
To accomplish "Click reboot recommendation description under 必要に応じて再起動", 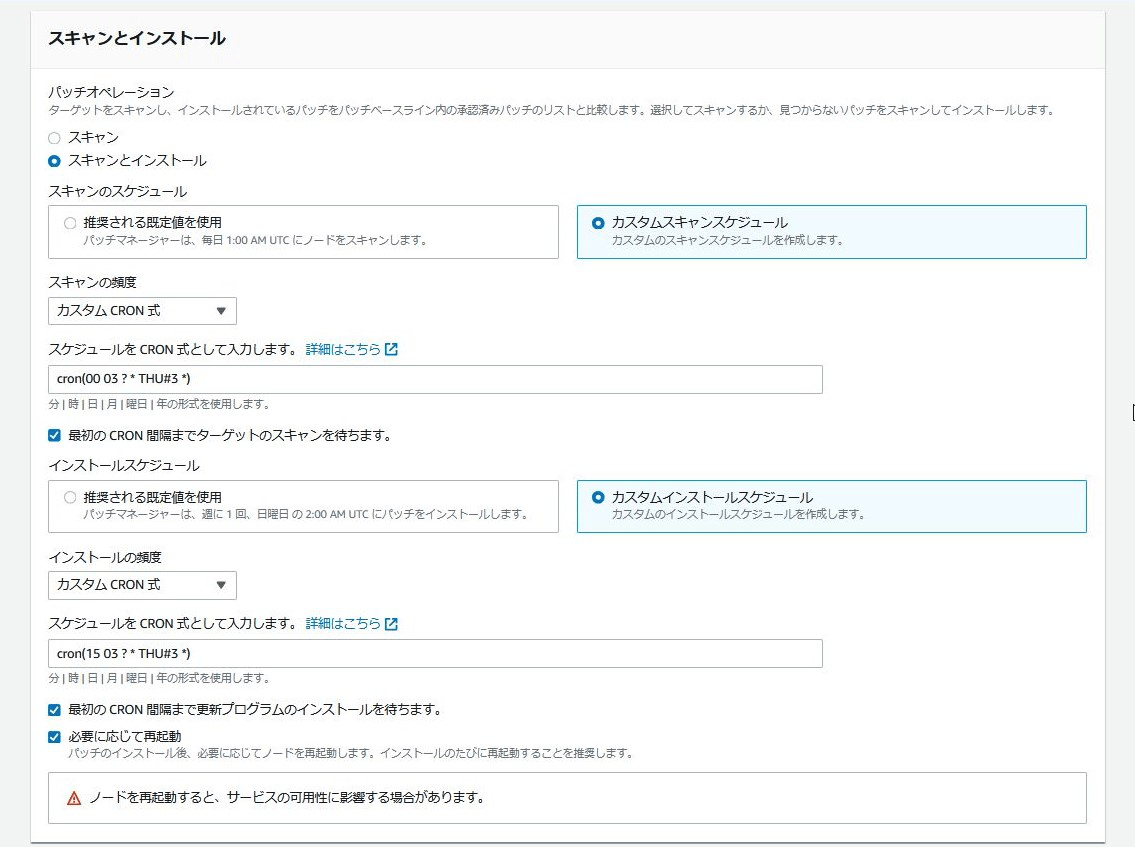I will (x=351, y=753).
